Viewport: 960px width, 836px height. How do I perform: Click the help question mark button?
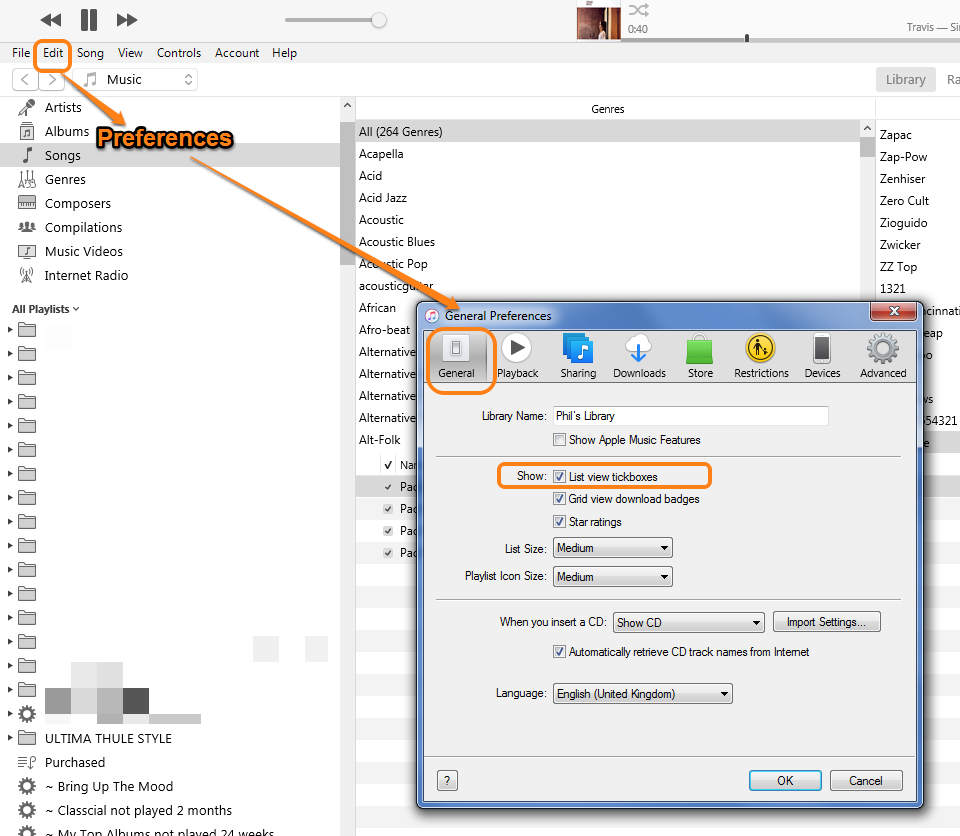(x=447, y=780)
